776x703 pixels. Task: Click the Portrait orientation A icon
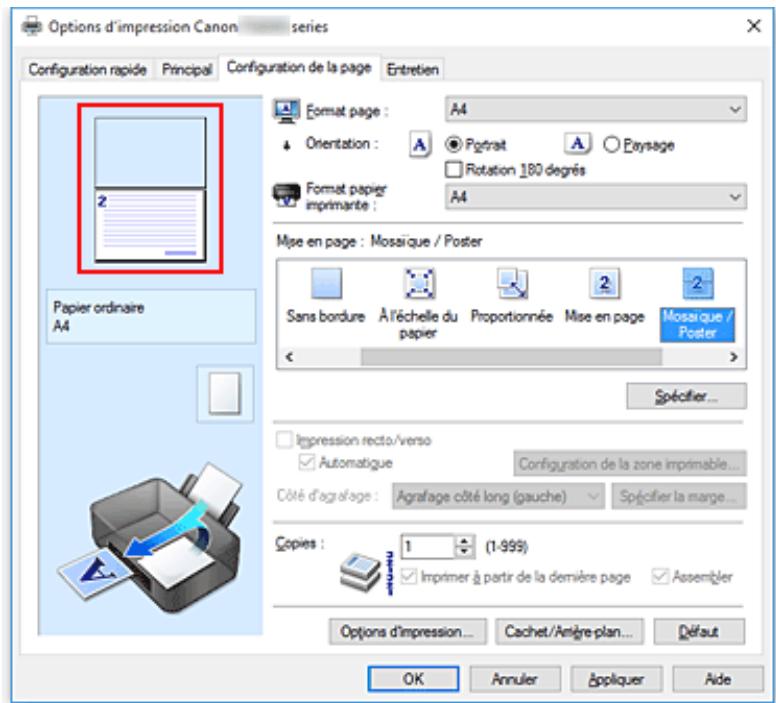420,145
